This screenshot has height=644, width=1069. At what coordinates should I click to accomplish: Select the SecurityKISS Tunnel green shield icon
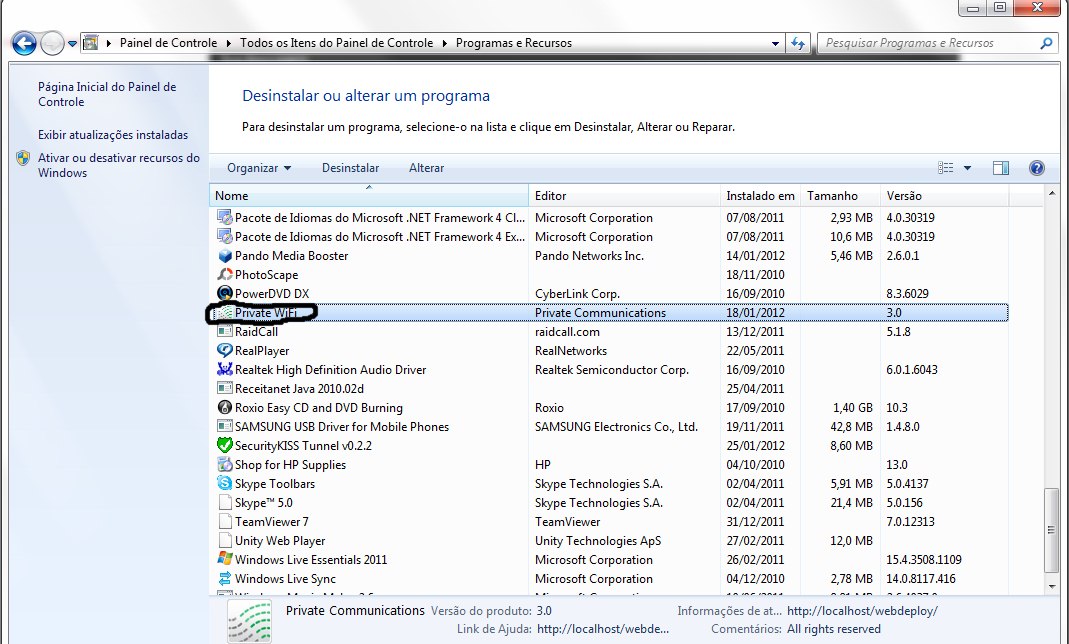[224, 446]
